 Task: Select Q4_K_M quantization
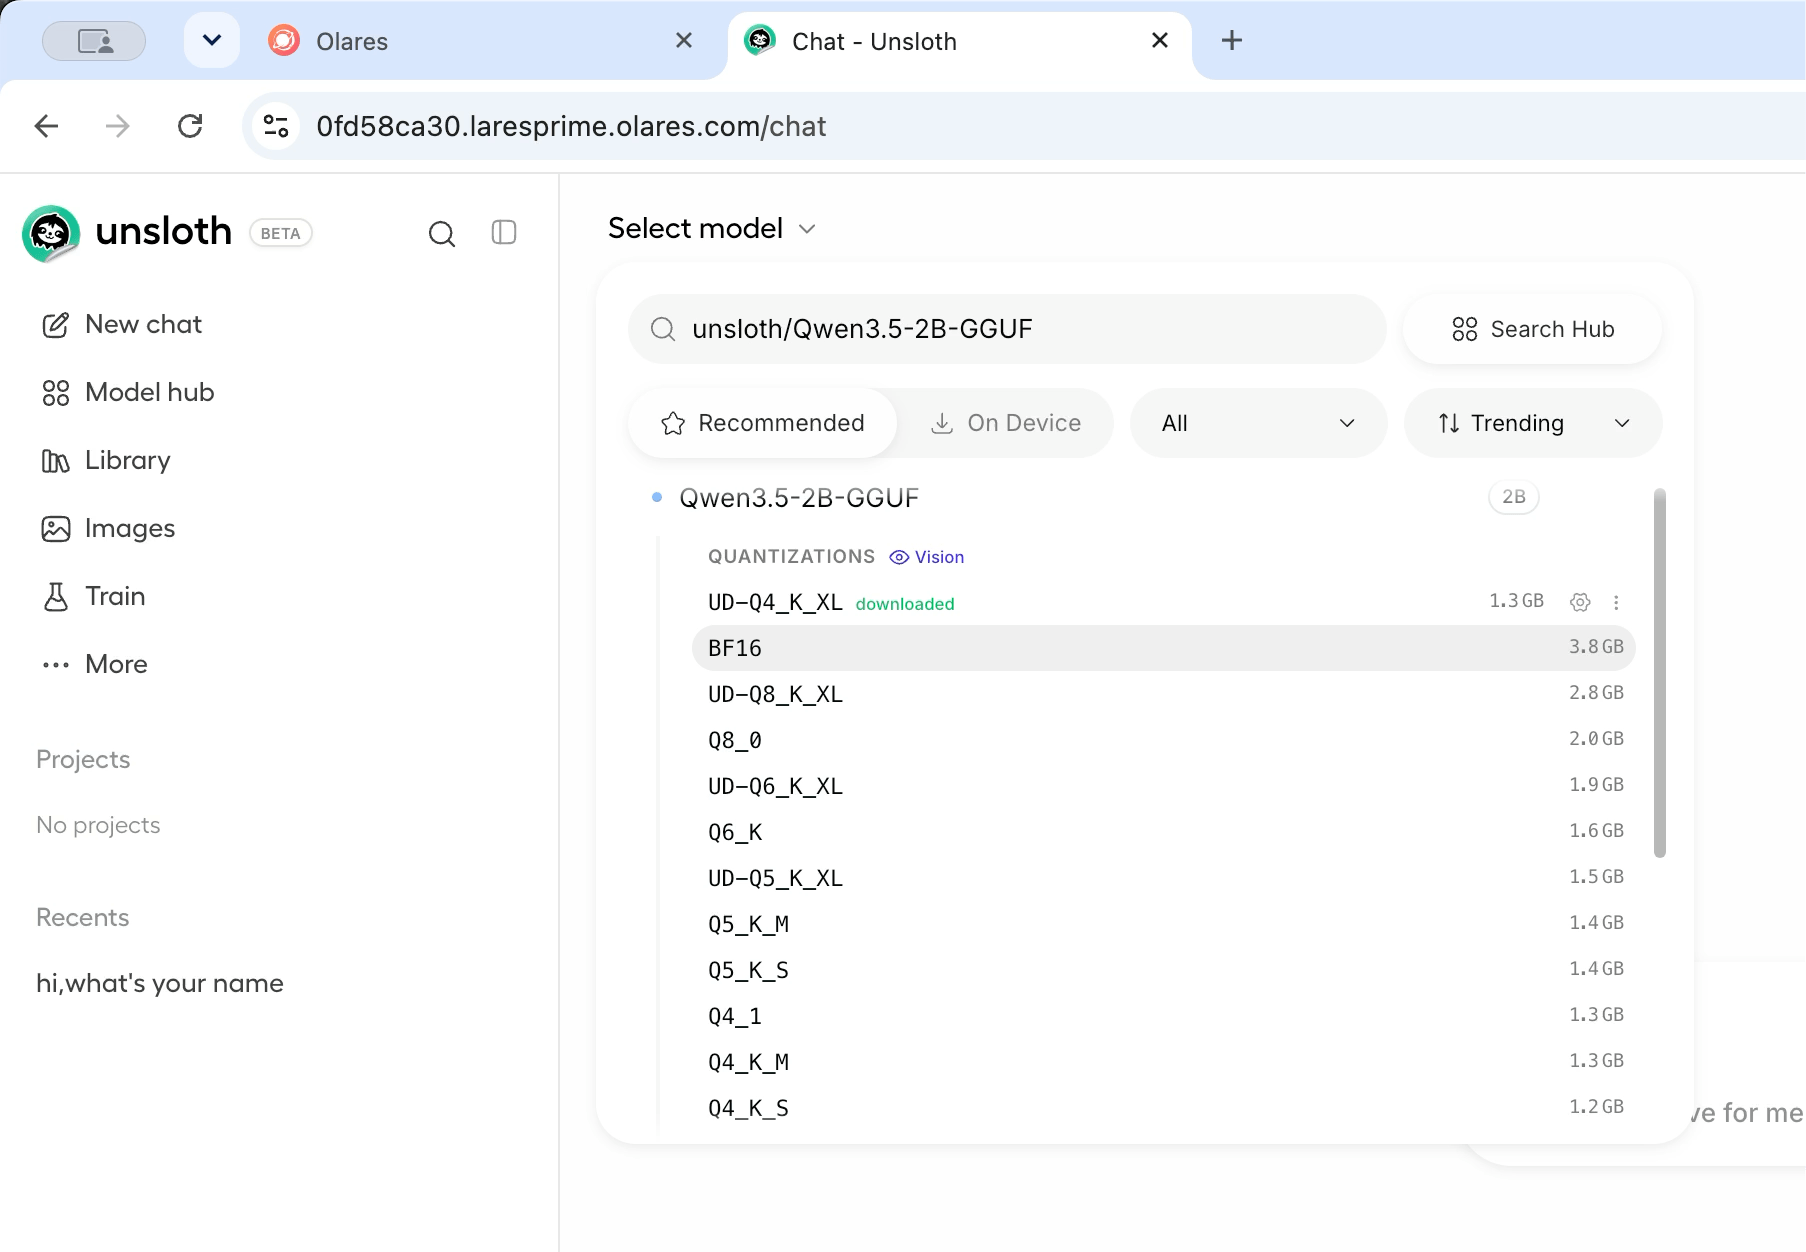[1164, 1062]
